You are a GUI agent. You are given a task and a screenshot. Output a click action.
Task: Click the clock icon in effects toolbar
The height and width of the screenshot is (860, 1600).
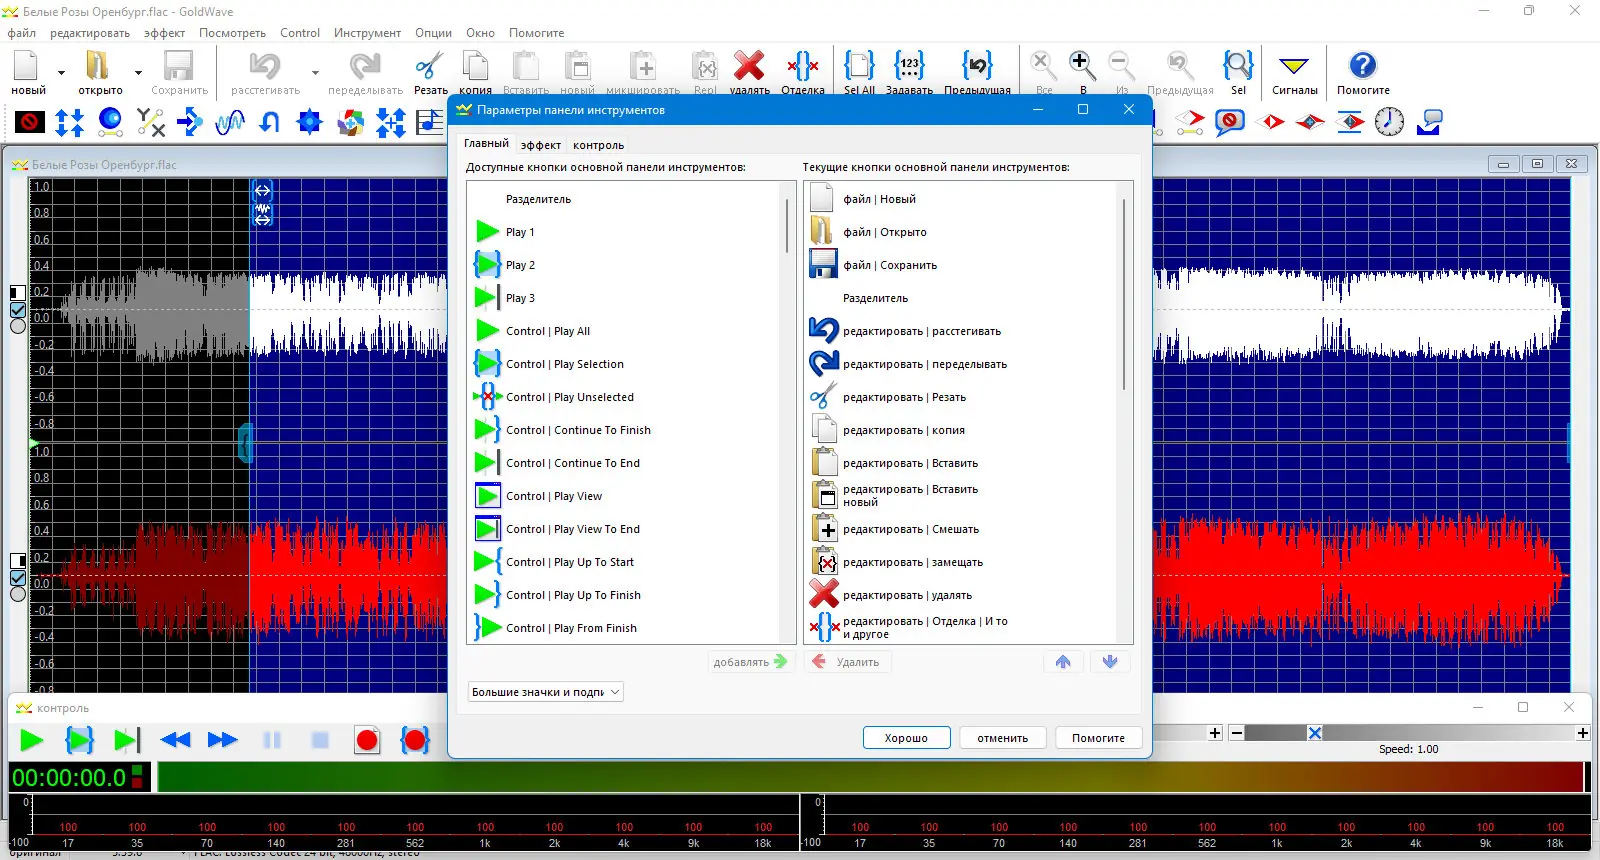tap(1389, 122)
